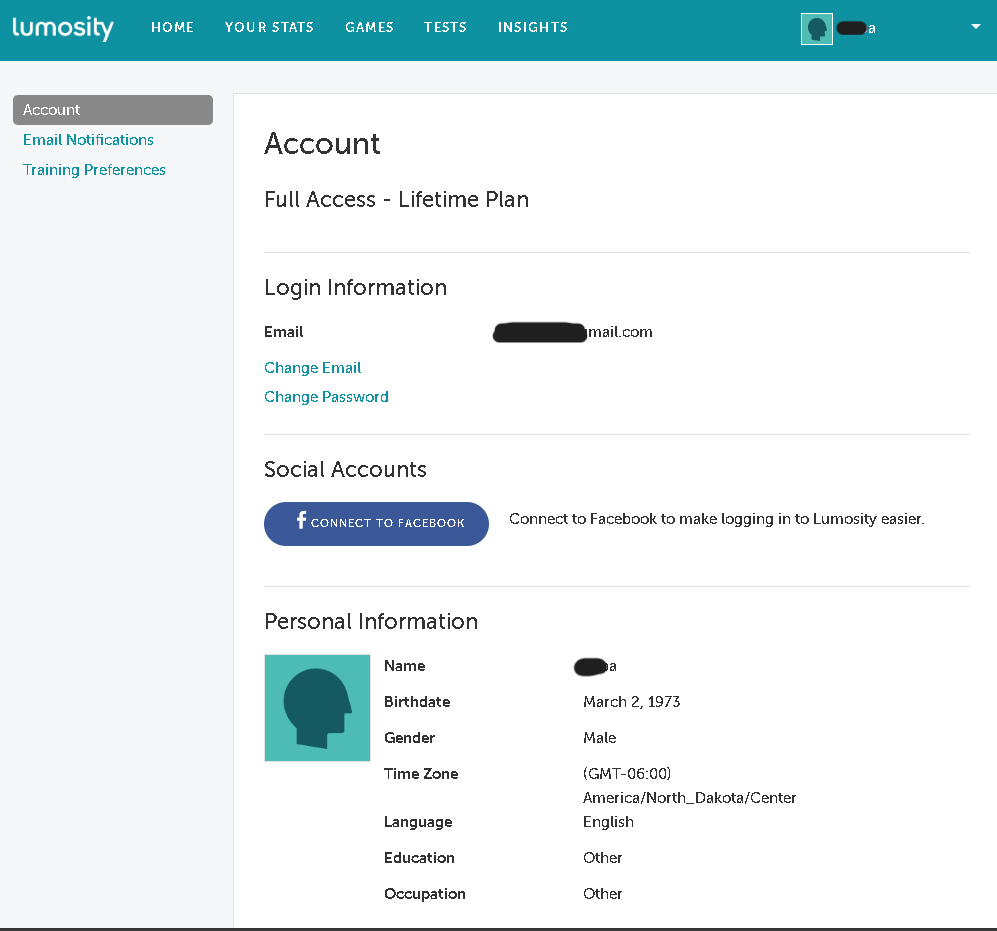The width and height of the screenshot is (997, 931).
Task: Click the redacted email address
Action: pyautogui.click(x=572, y=332)
